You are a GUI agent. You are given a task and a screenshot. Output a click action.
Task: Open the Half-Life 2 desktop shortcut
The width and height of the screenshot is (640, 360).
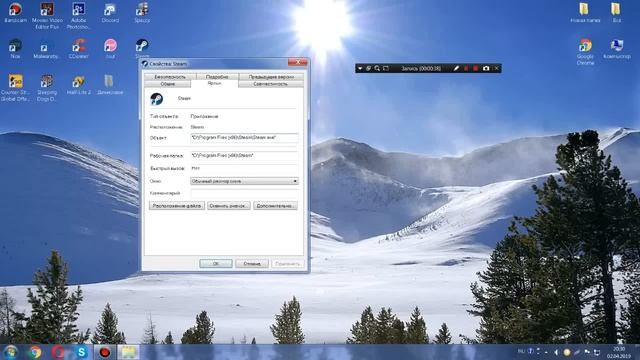(x=78, y=85)
